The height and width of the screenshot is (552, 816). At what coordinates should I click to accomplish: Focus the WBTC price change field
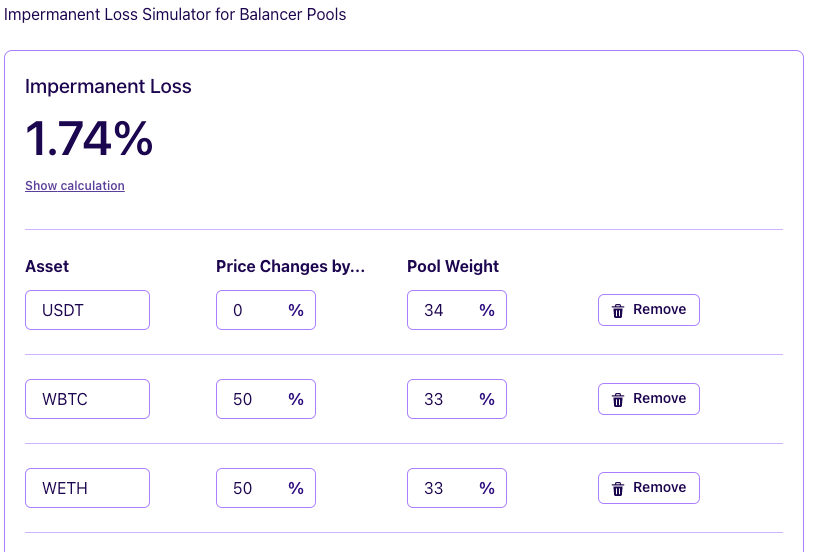(252, 399)
